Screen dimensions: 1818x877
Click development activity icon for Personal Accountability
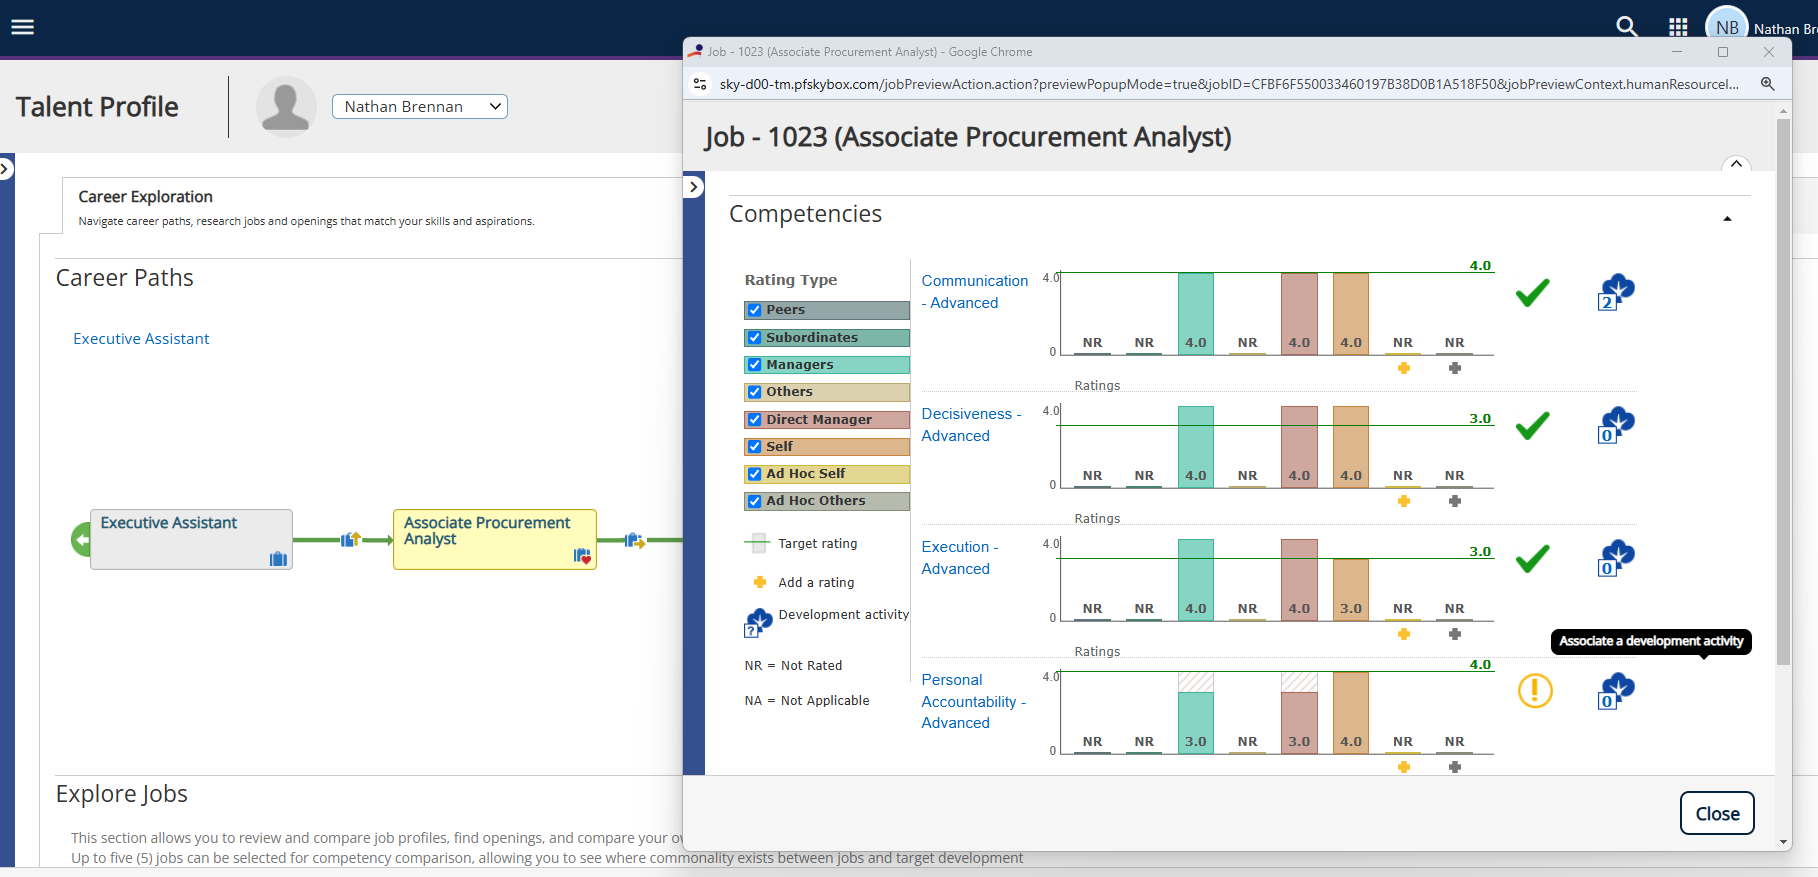1615,691
